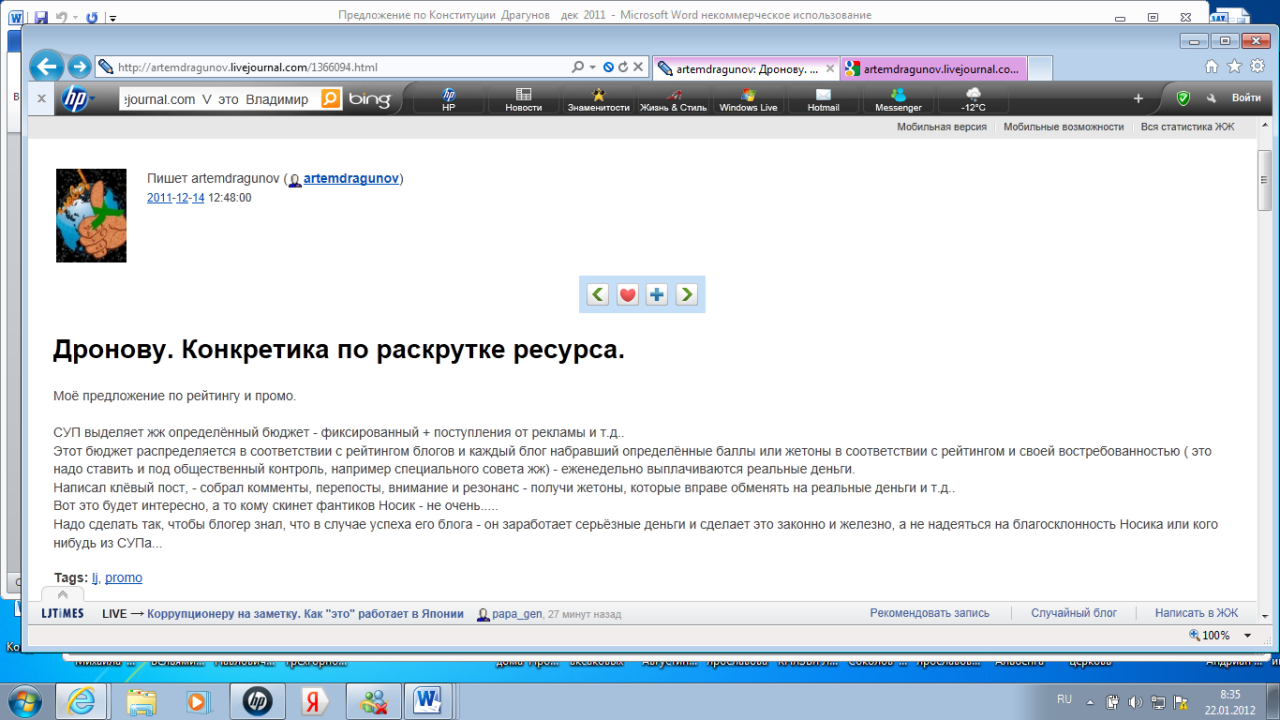This screenshot has width=1280, height=720.
Task: Switch to the artemdragunov: Дронову tab
Action: [x=745, y=69]
